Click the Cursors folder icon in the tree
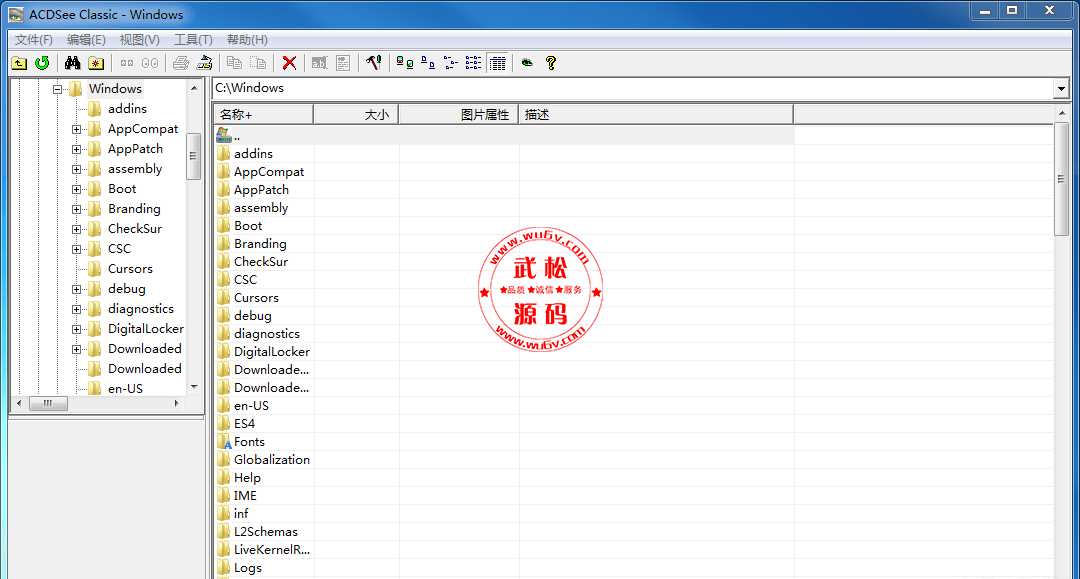Viewport: 1080px width, 579px height. coord(94,269)
